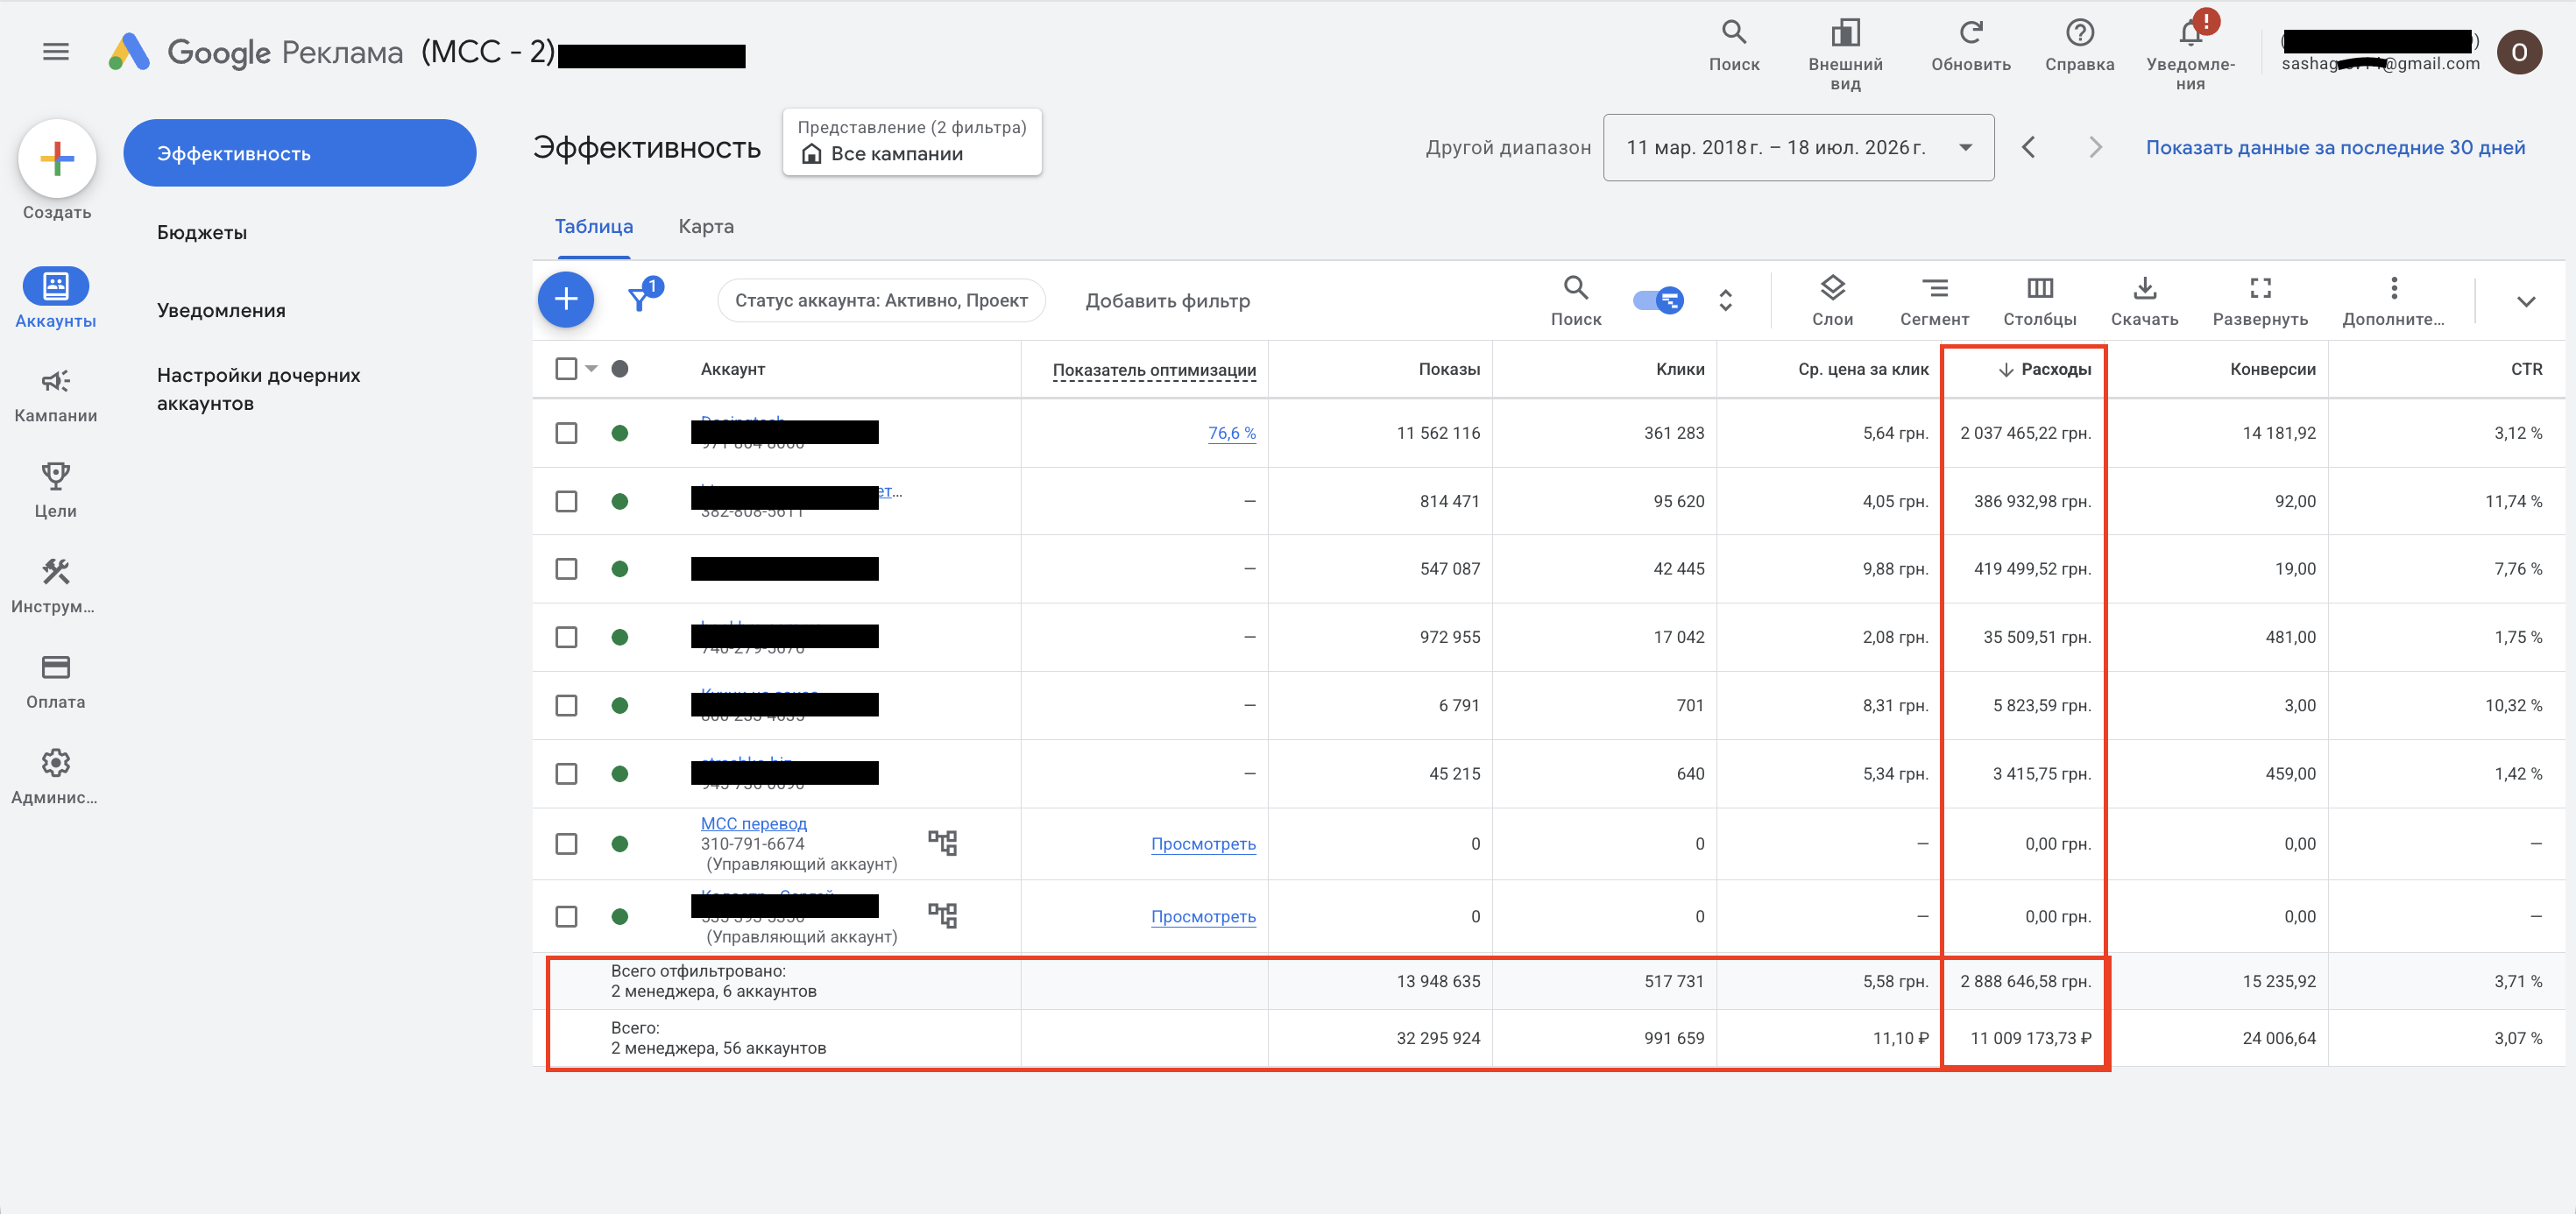Image resolution: width=2576 pixels, height=1214 pixels.
Task: Select Эффективность in the side menu
Action: click(300, 153)
